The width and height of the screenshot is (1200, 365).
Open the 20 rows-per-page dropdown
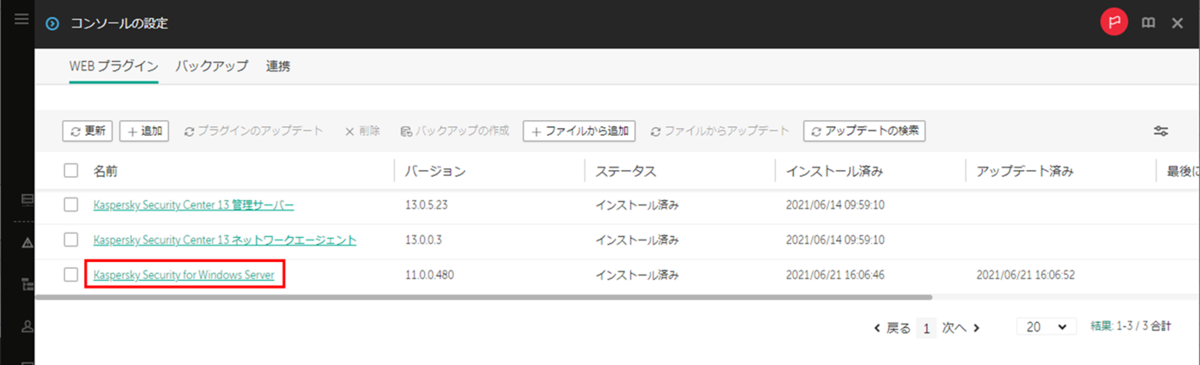click(1046, 327)
